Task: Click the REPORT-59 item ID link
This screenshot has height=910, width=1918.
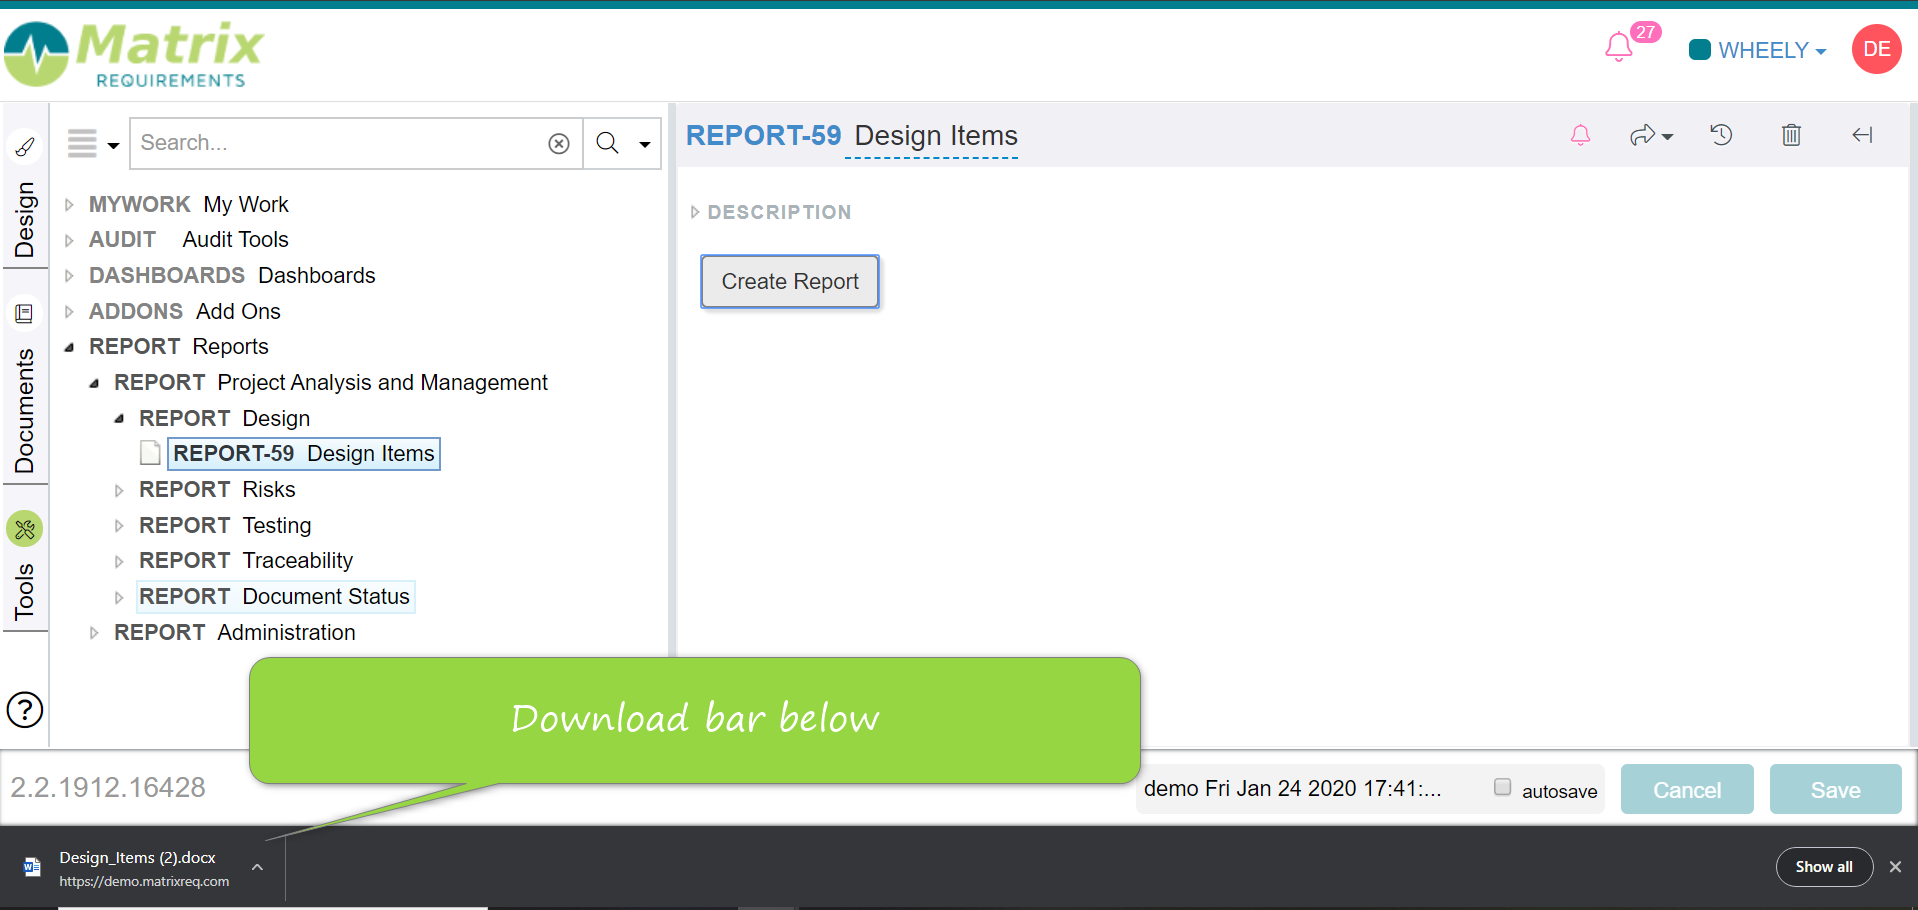Action: 763,136
